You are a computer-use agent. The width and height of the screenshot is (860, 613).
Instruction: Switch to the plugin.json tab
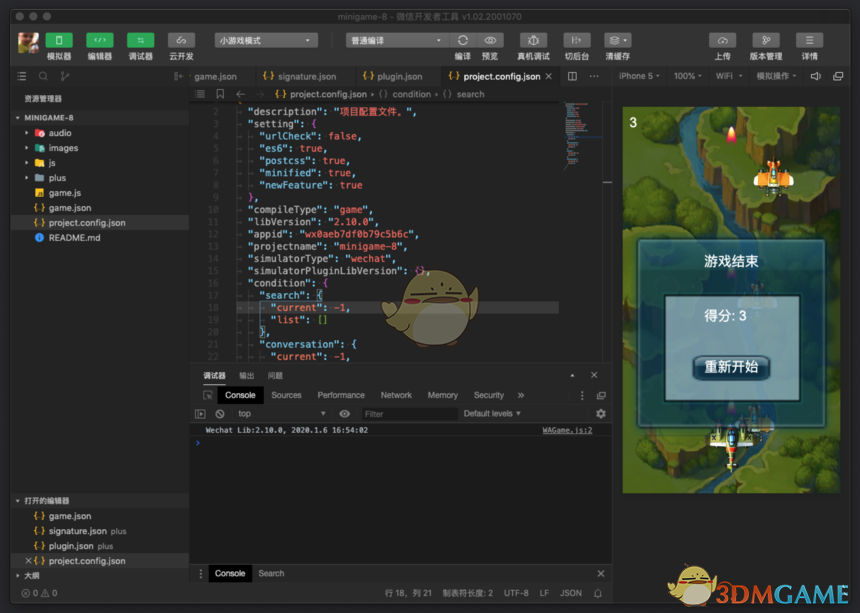pos(393,77)
